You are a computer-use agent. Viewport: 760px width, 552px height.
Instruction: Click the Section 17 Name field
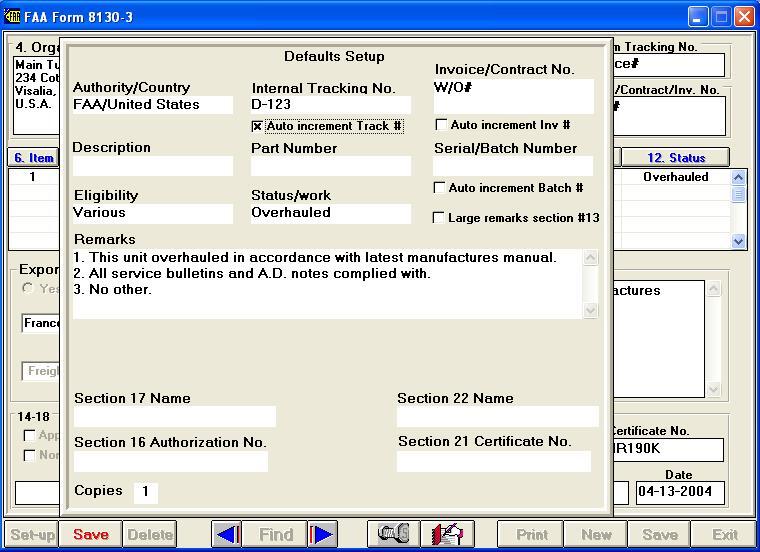(174, 417)
